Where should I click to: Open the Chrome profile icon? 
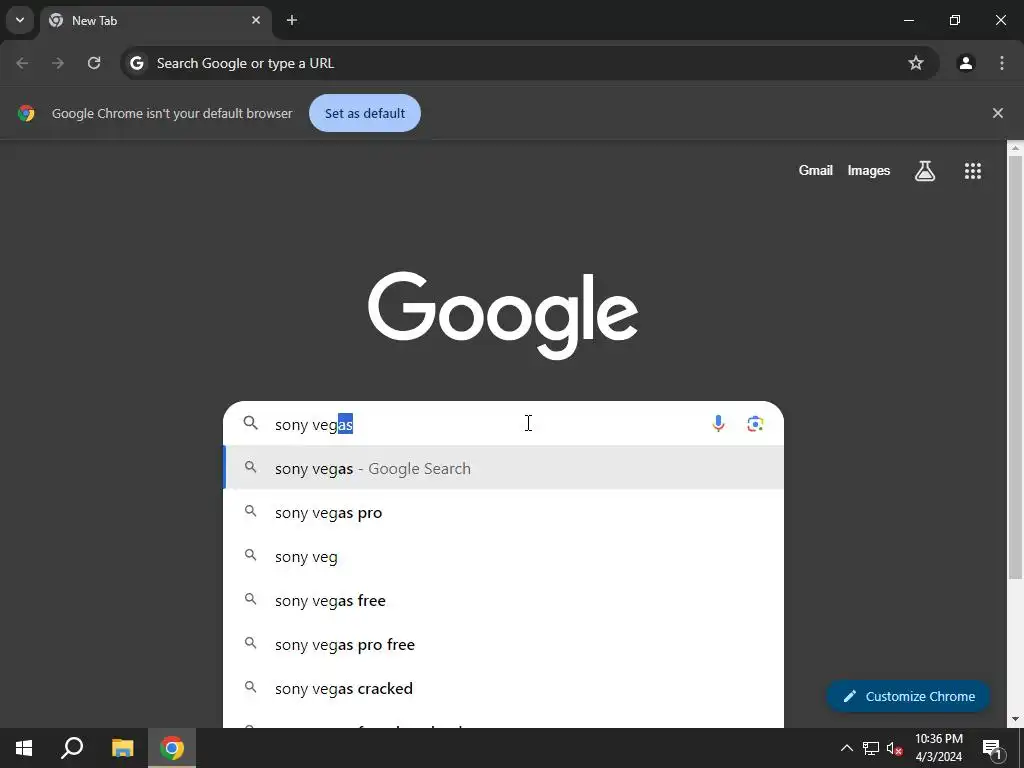click(x=966, y=63)
